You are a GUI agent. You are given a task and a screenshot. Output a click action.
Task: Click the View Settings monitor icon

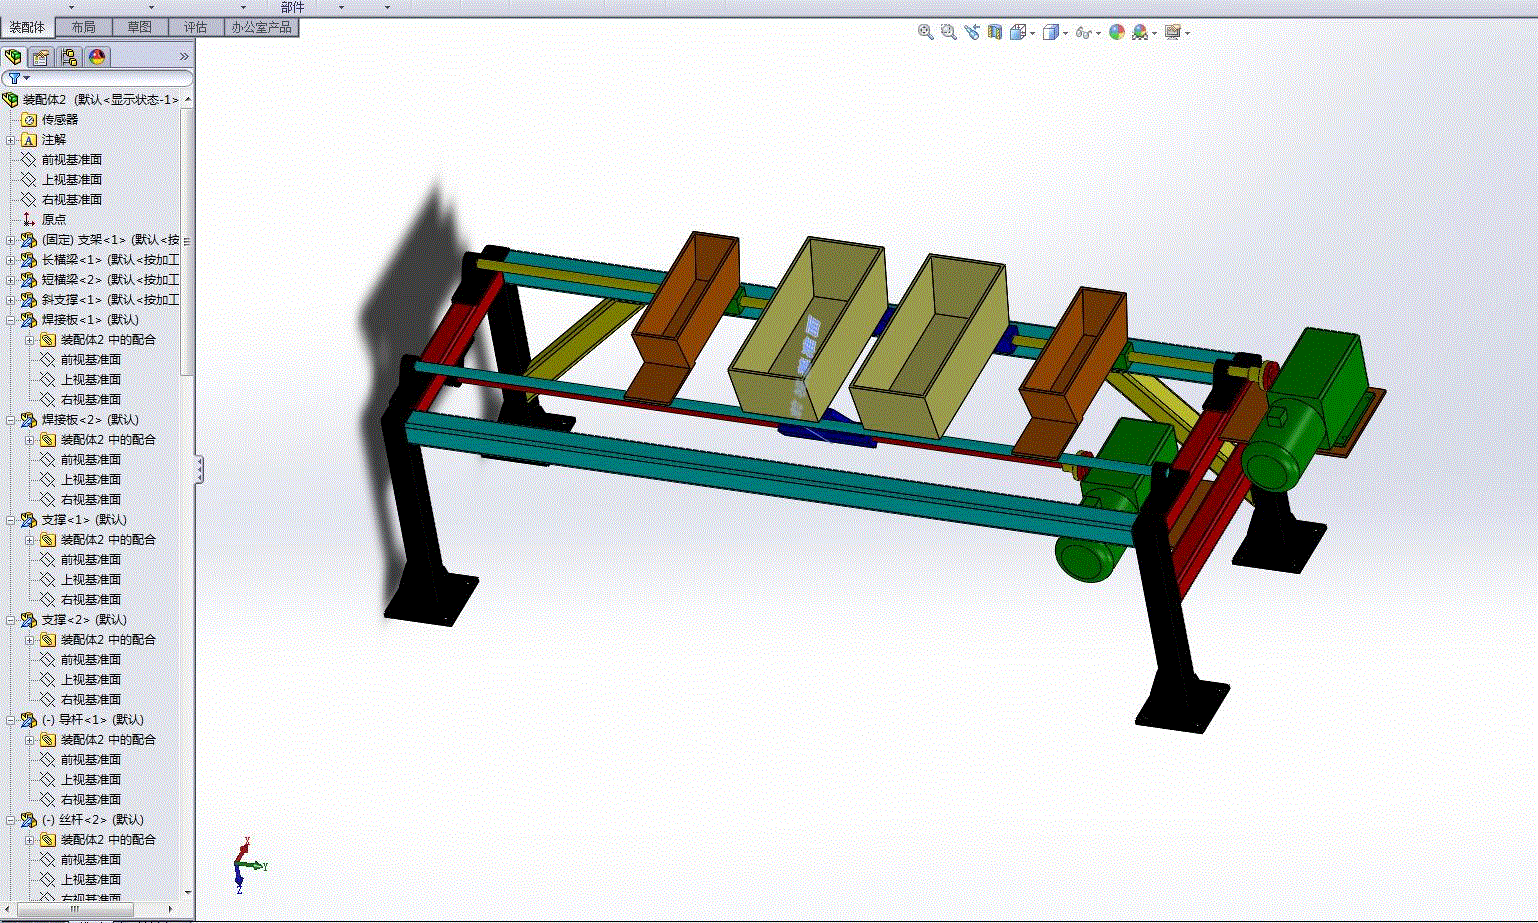[1172, 32]
